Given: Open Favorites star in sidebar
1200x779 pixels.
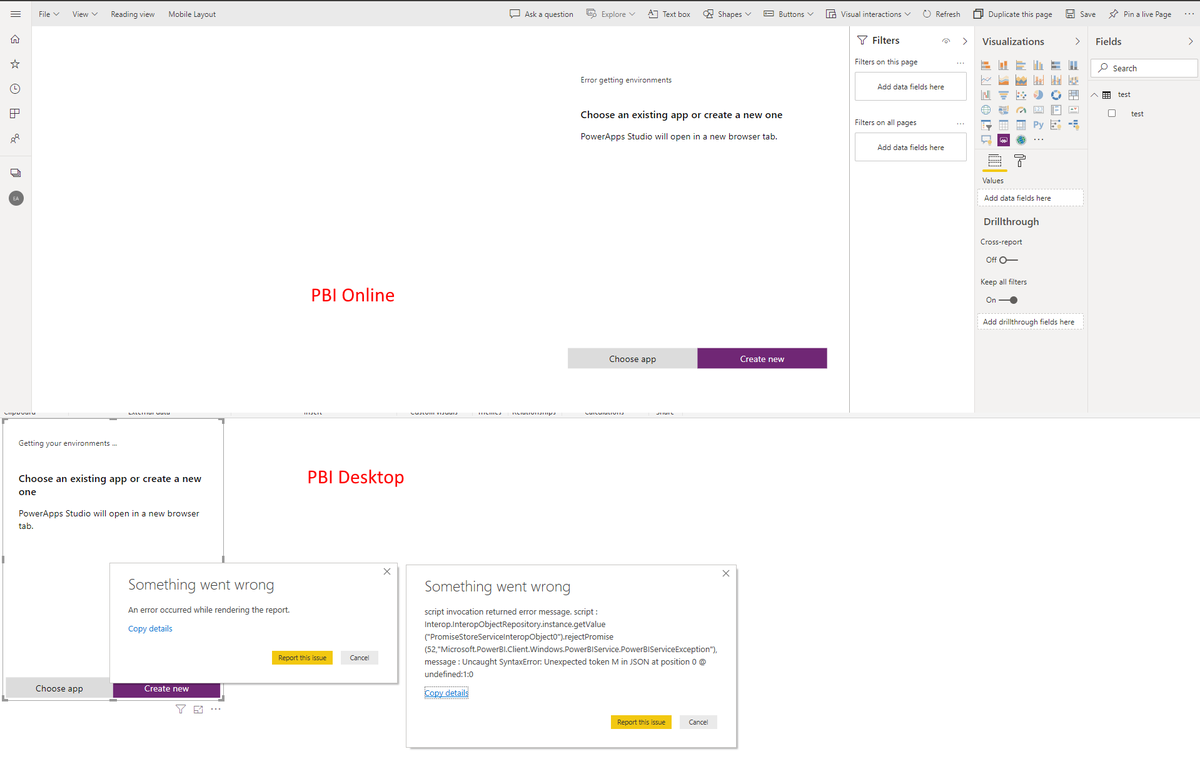Looking at the screenshot, I should 15,64.
